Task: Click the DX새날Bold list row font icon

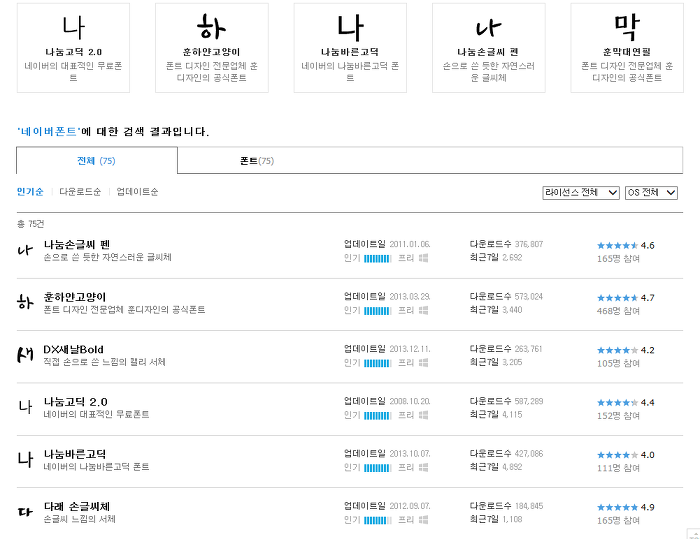Action: point(25,355)
